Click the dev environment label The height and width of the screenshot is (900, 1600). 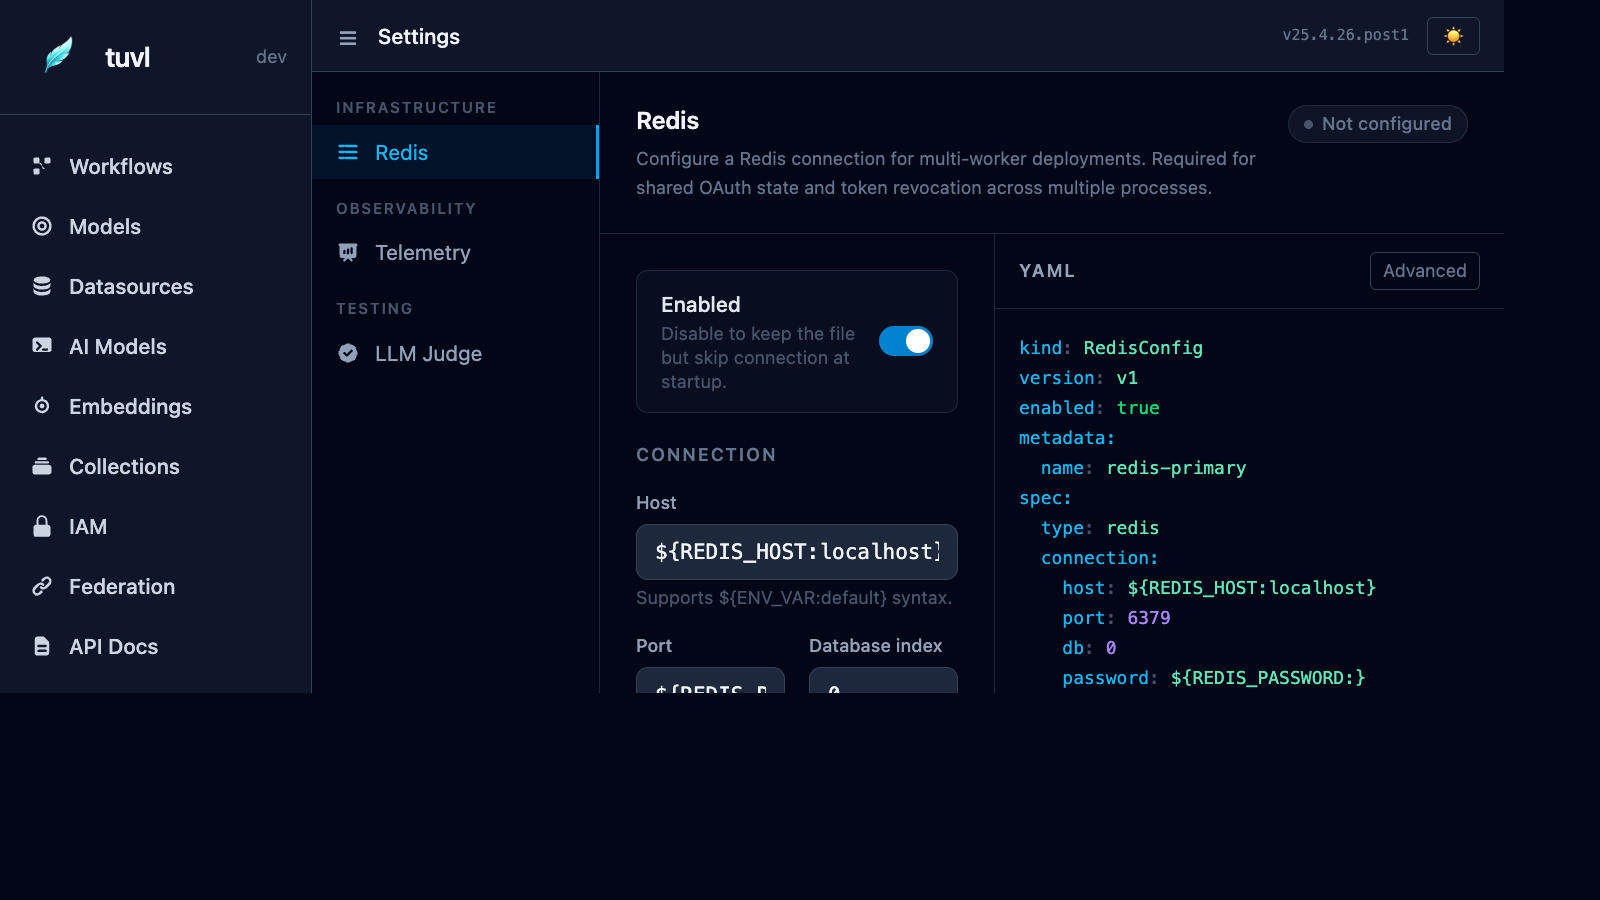pos(271,57)
